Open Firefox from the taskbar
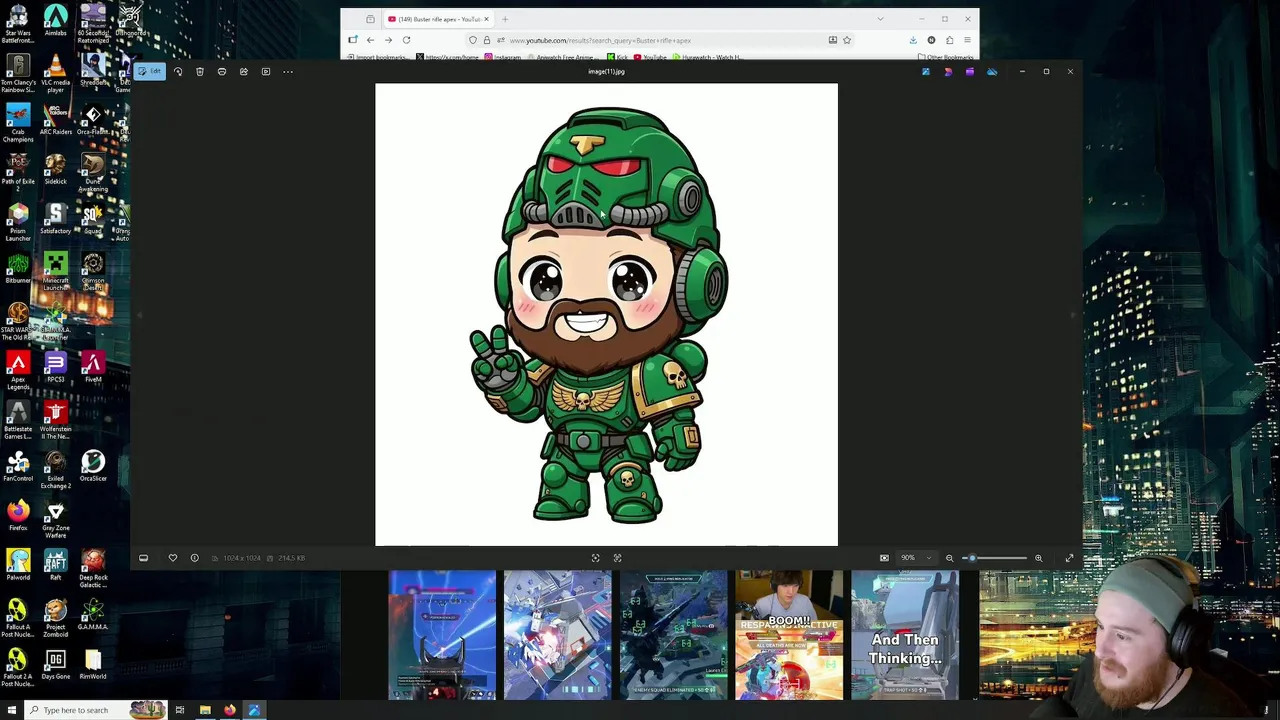Screen dimensions: 1280x720 tap(229, 710)
